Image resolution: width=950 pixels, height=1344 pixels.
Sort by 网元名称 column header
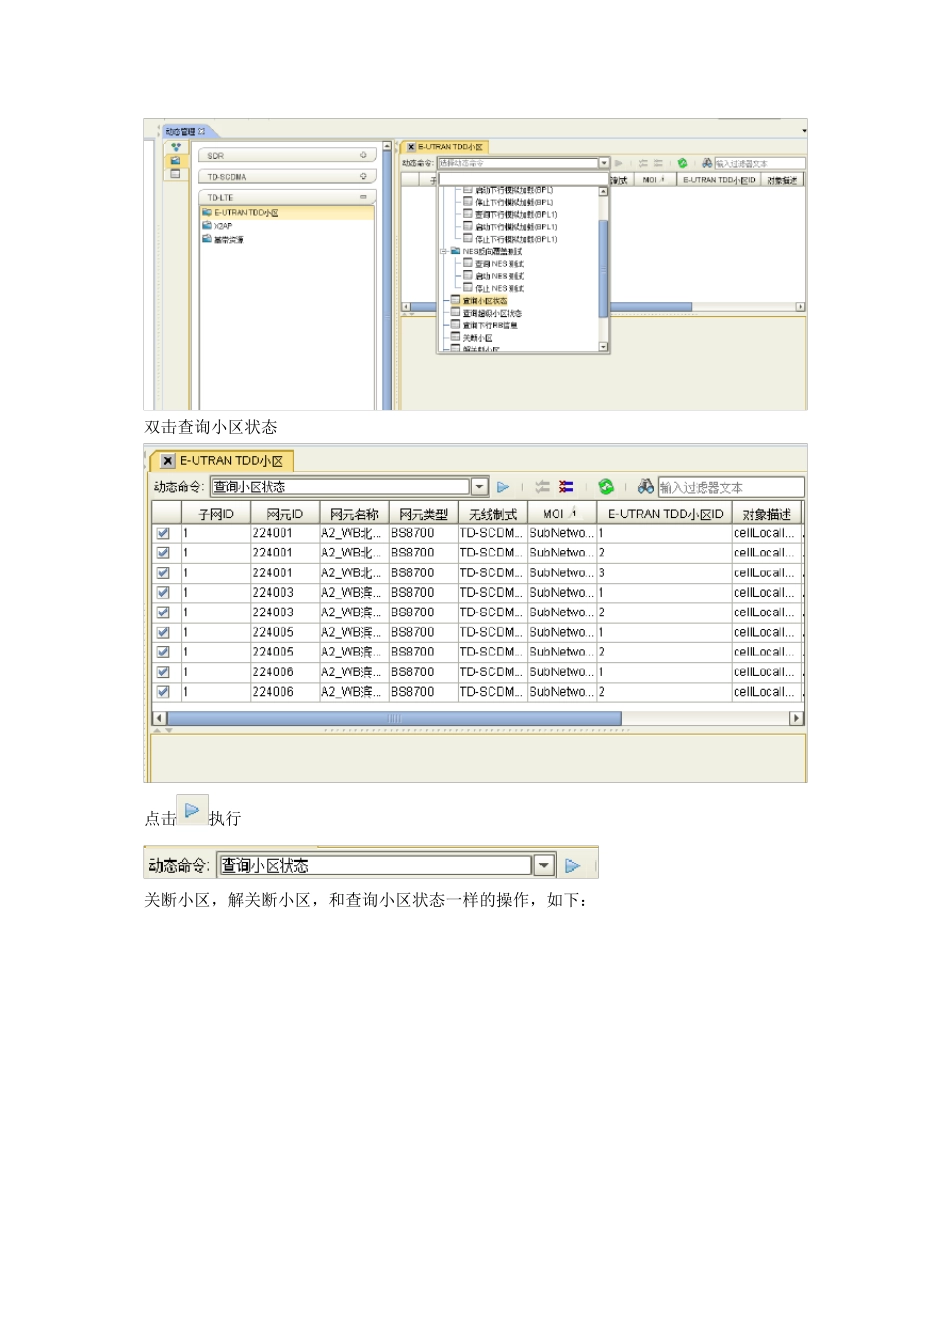pos(354,514)
